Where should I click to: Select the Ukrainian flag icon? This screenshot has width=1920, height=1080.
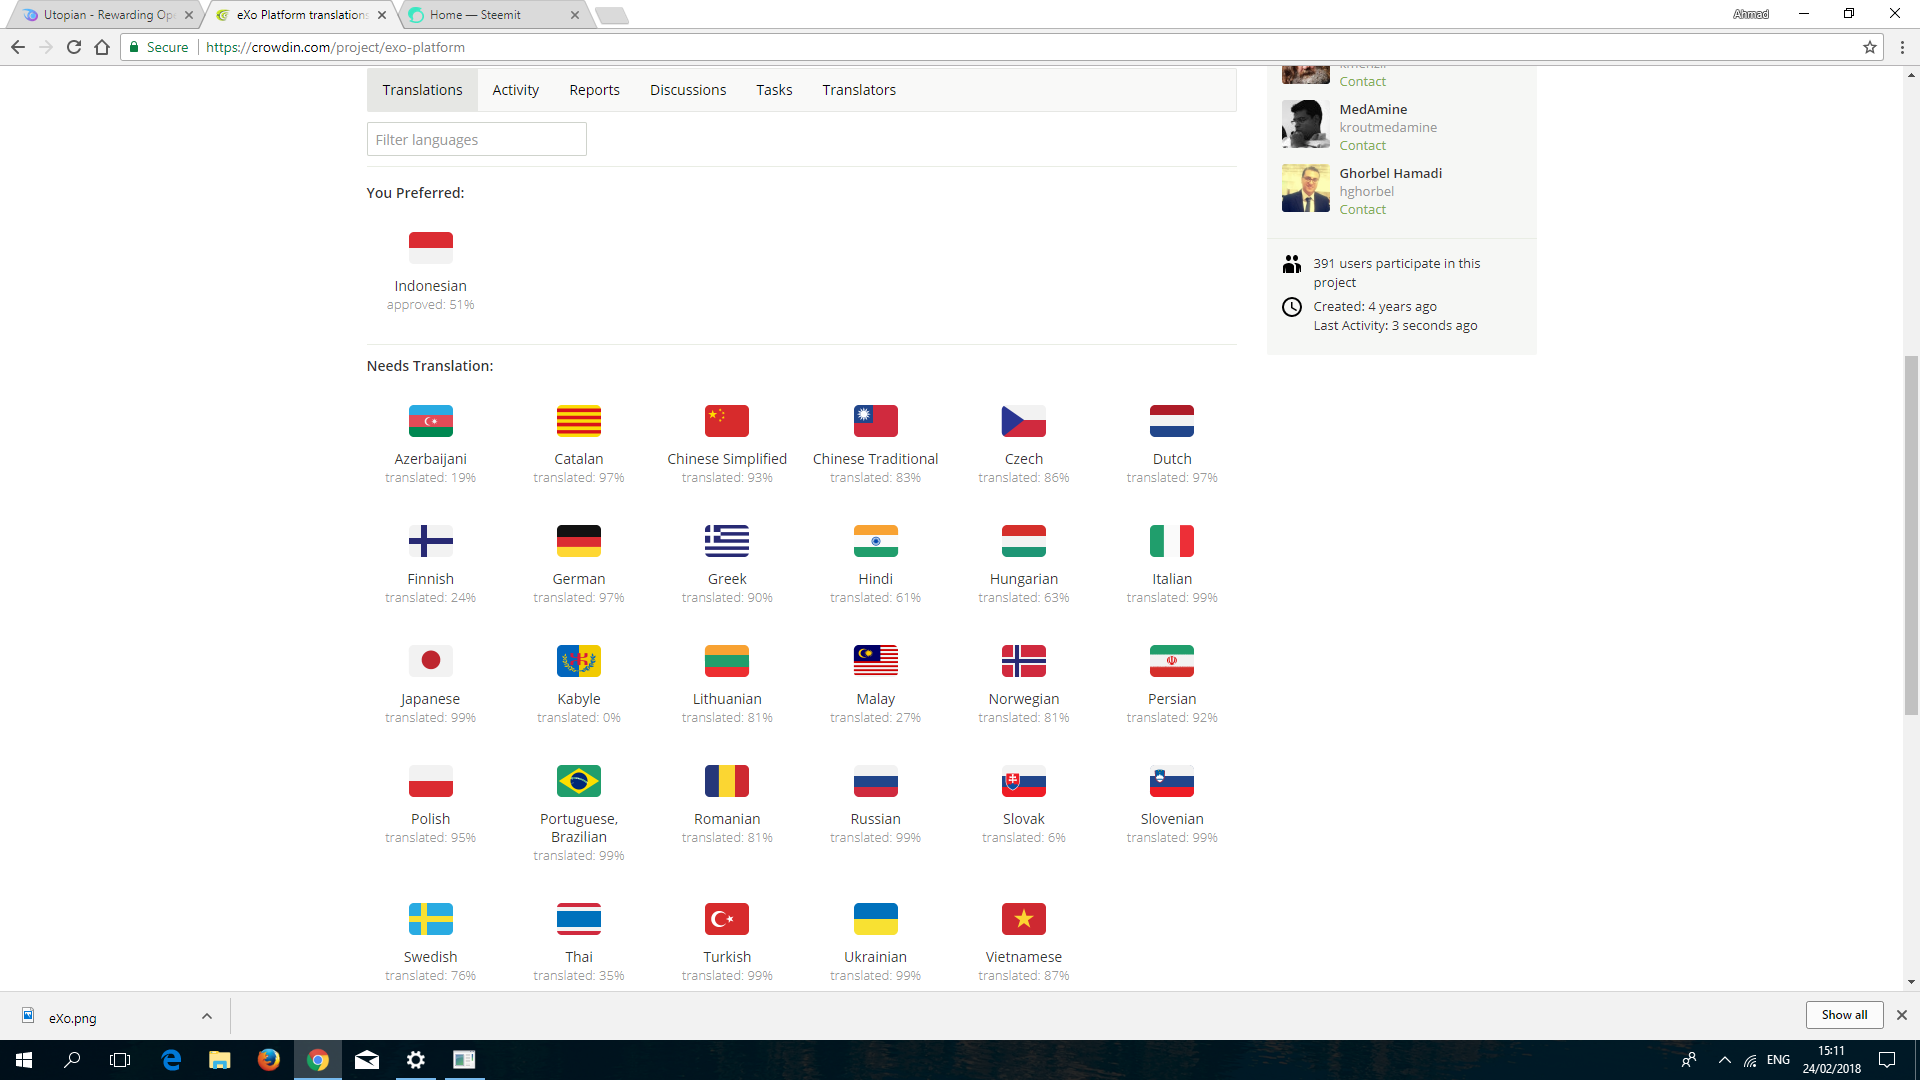point(875,919)
